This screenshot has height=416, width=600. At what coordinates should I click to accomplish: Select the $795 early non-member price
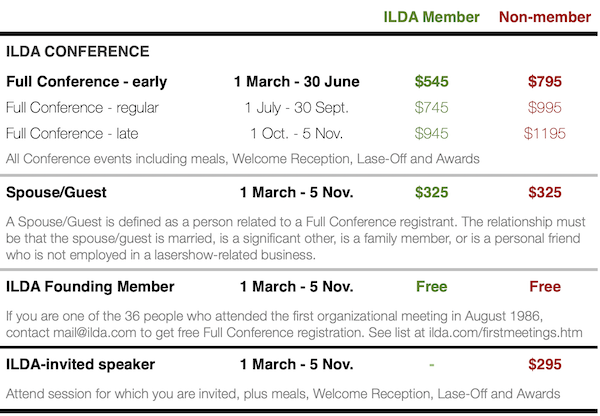click(545, 81)
